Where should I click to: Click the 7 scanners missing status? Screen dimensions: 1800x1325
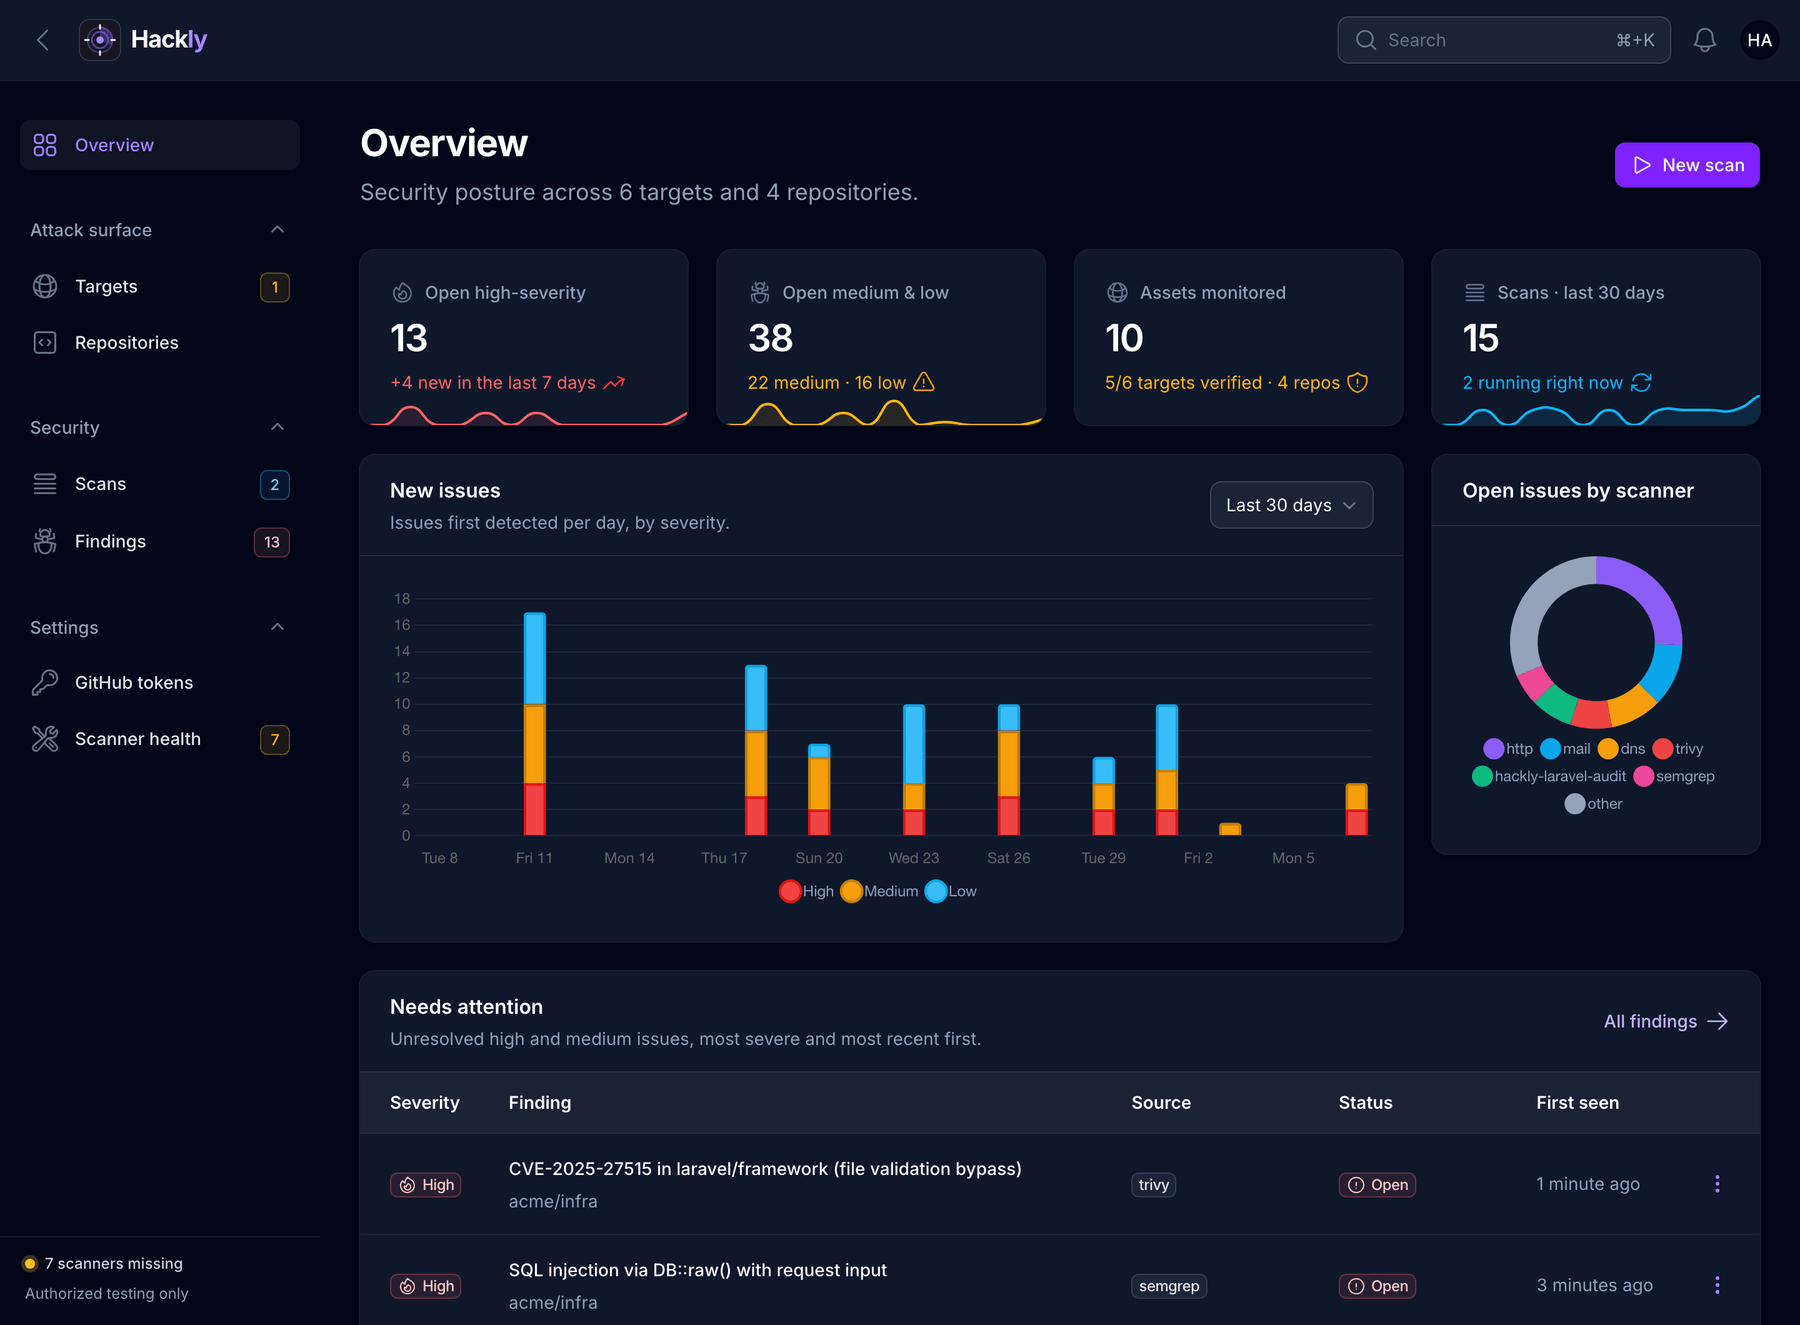tap(104, 1264)
